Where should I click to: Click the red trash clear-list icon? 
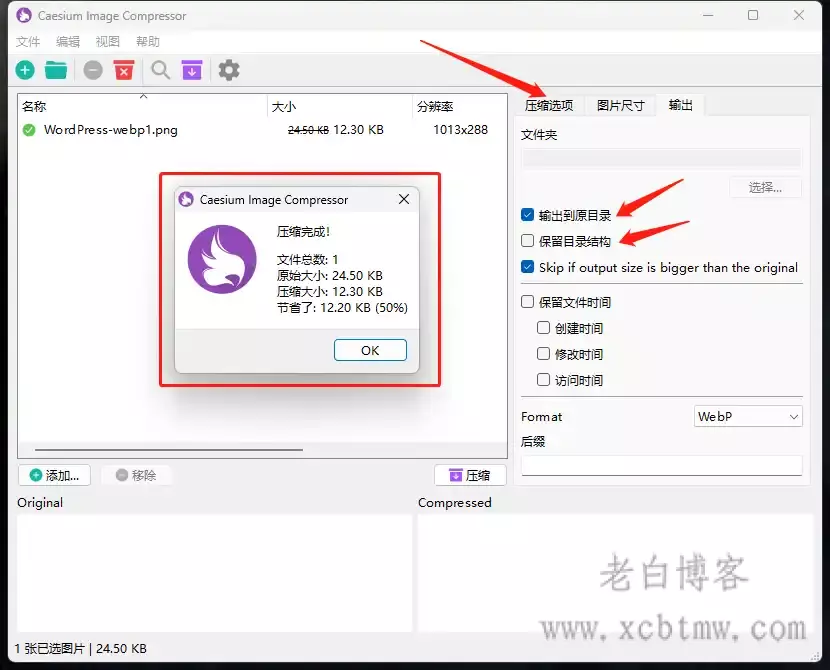pyautogui.click(x=124, y=70)
